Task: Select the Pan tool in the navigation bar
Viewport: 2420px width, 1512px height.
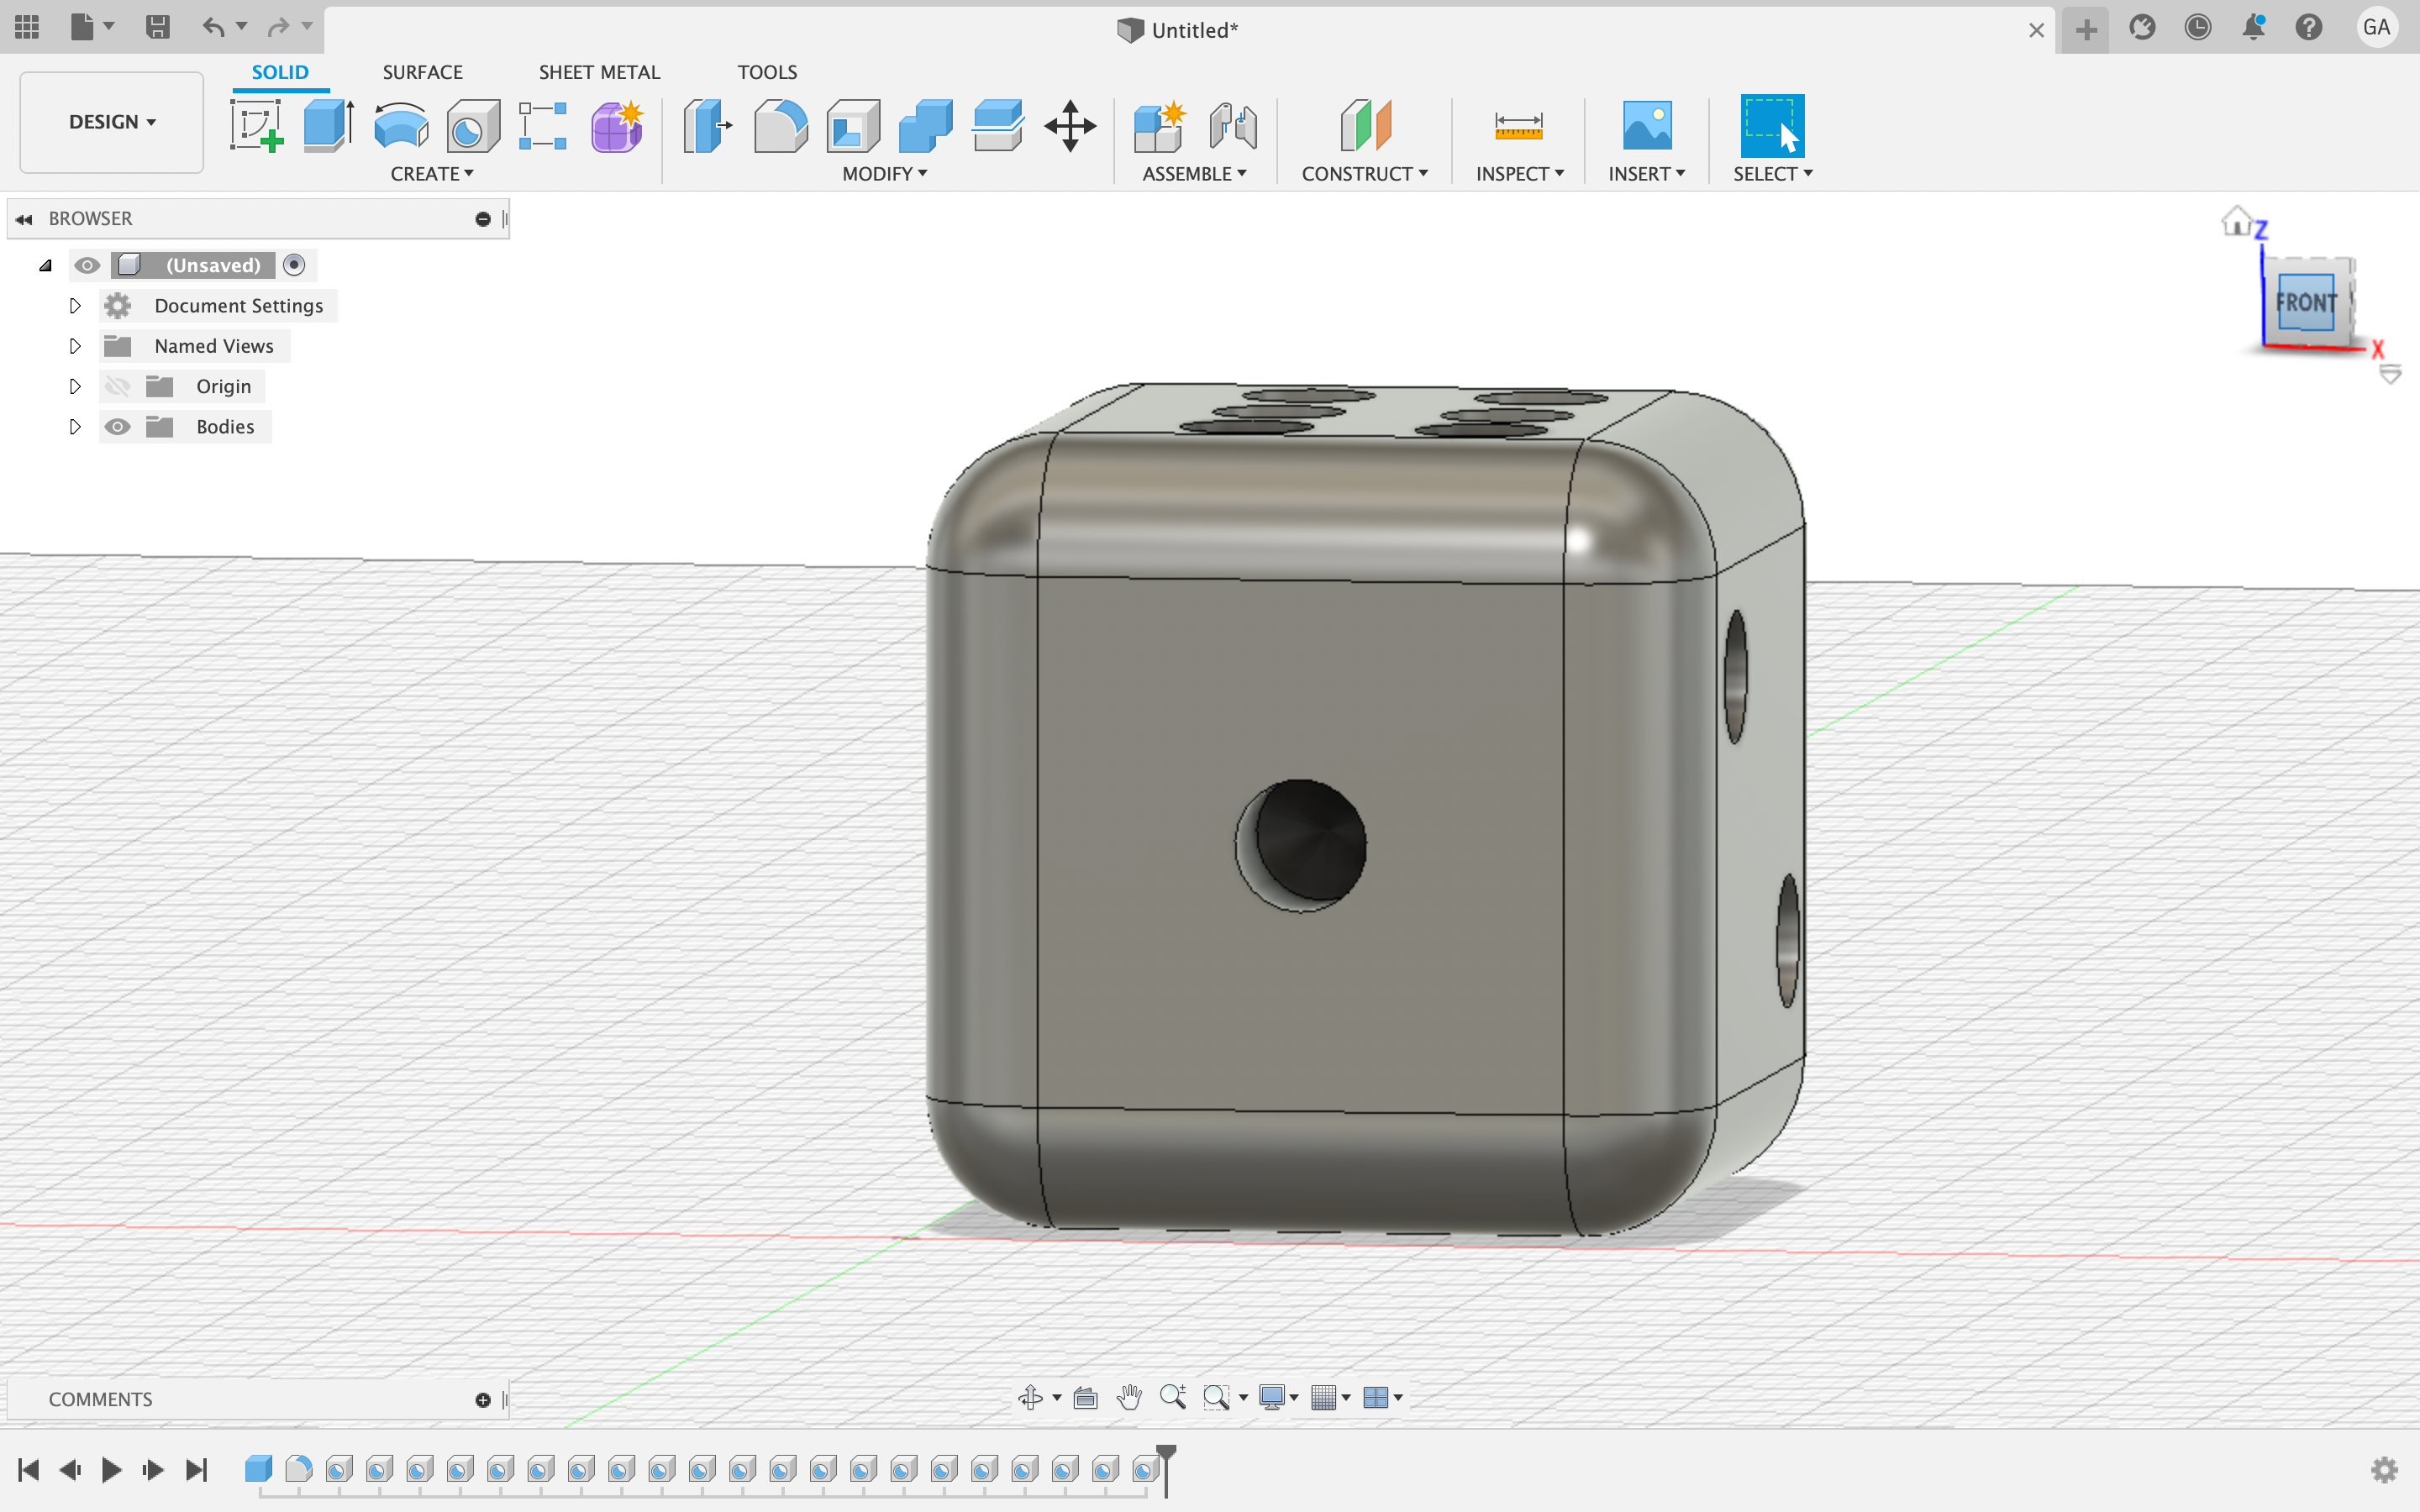Action: point(1130,1397)
